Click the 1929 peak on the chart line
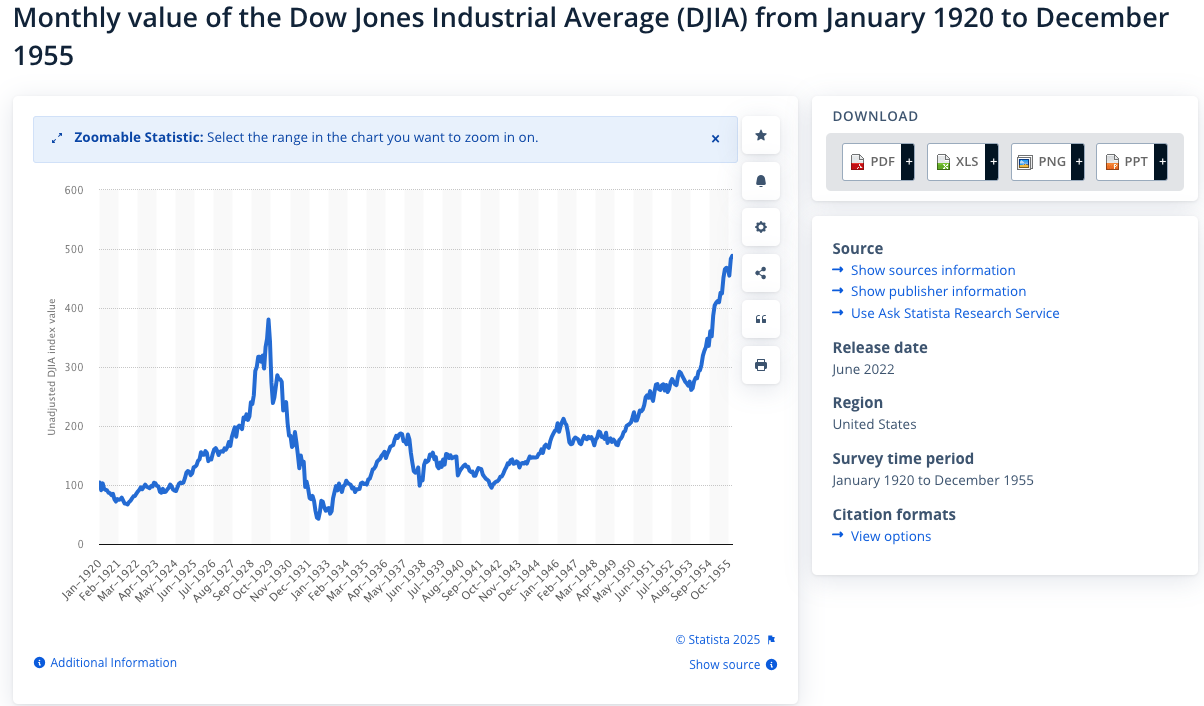 (268, 321)
